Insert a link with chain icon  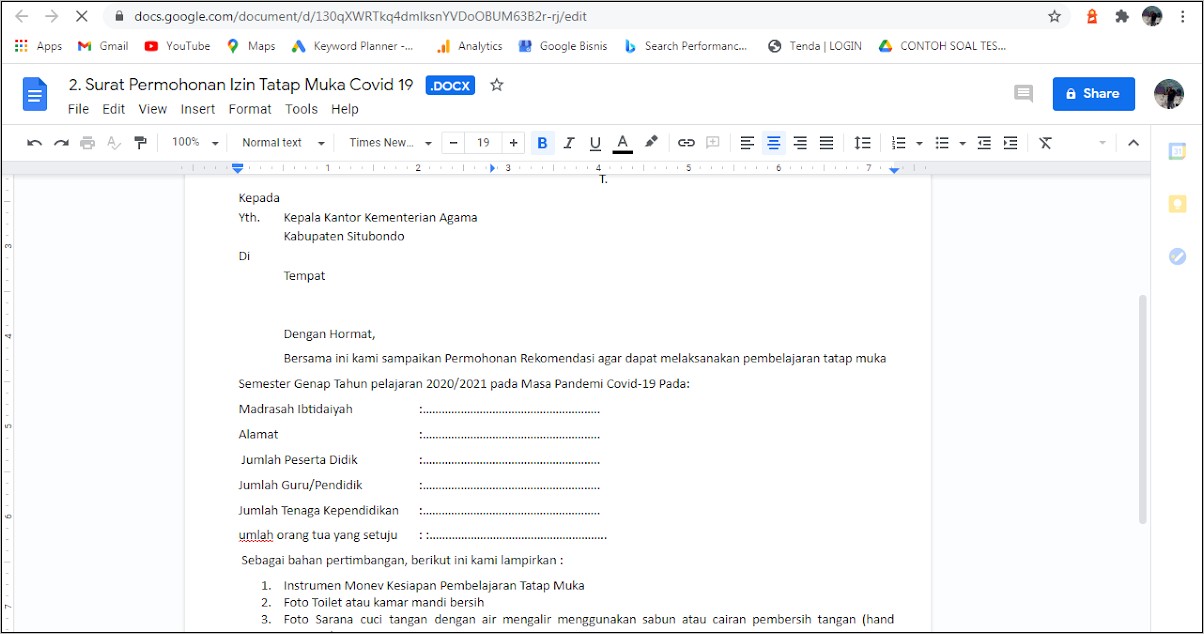(686, 143)
